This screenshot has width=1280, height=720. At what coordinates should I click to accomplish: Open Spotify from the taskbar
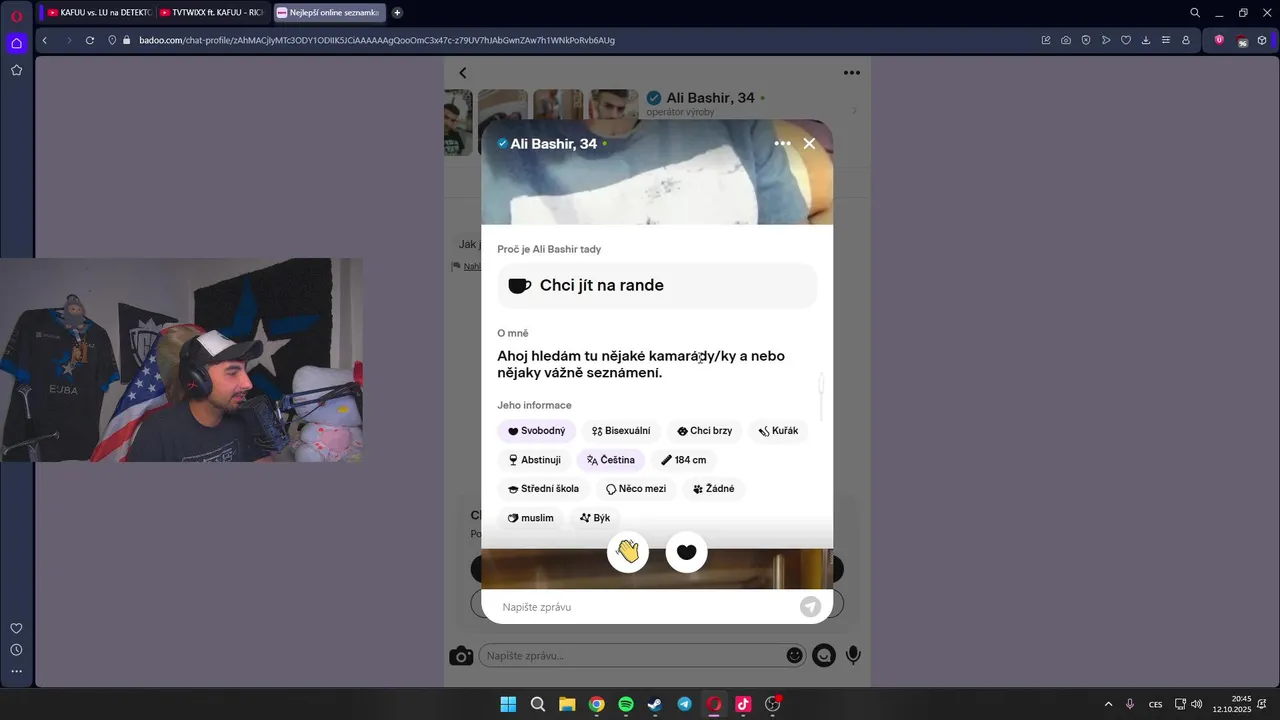click(626, 704)
